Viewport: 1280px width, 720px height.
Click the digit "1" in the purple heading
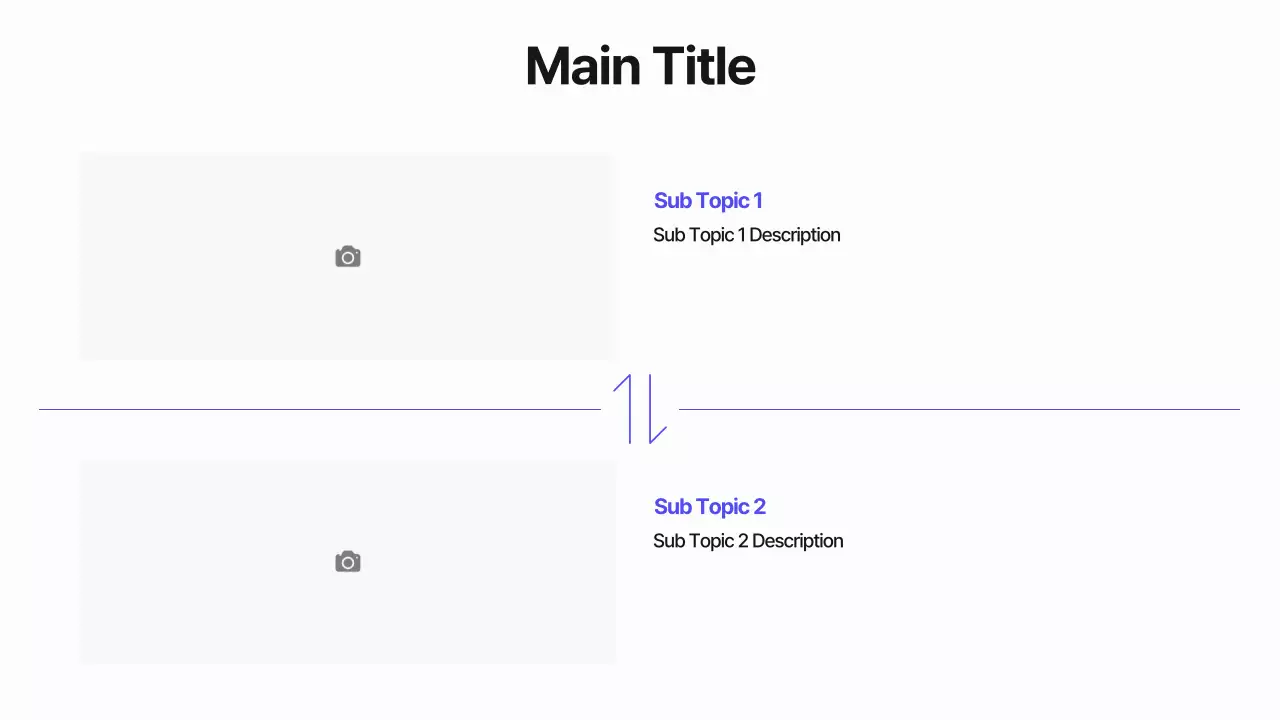point(758,201)
